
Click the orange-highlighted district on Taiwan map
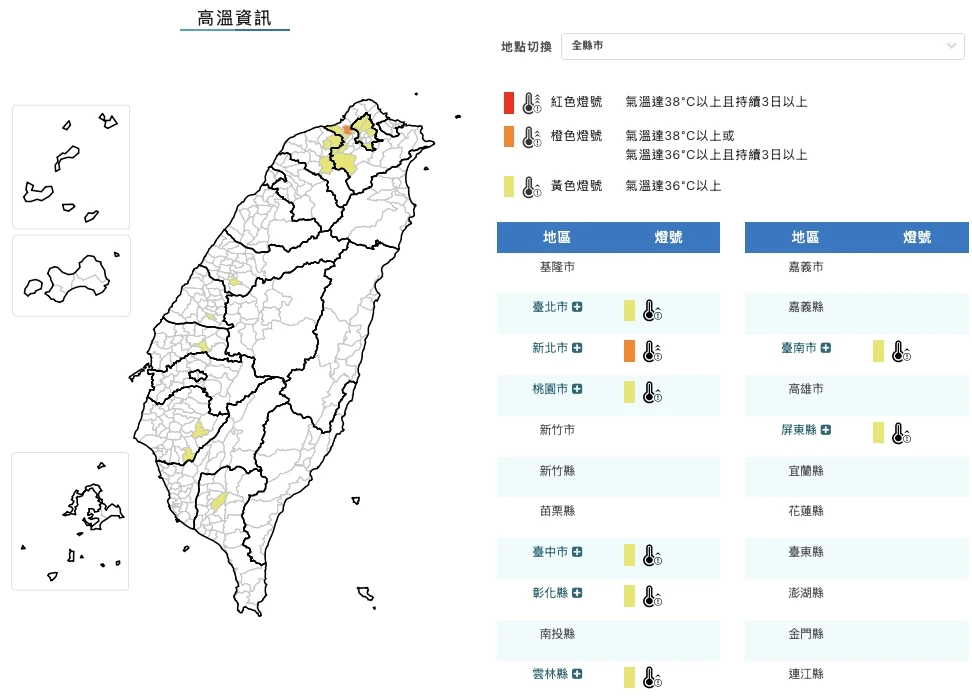pyautogui.click(x=347, y=130)
